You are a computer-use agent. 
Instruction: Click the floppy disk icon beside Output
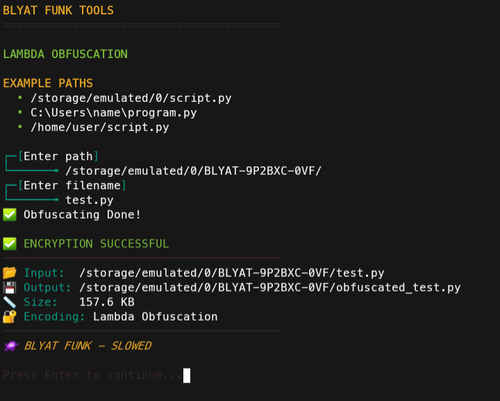[x=10, y=287]
